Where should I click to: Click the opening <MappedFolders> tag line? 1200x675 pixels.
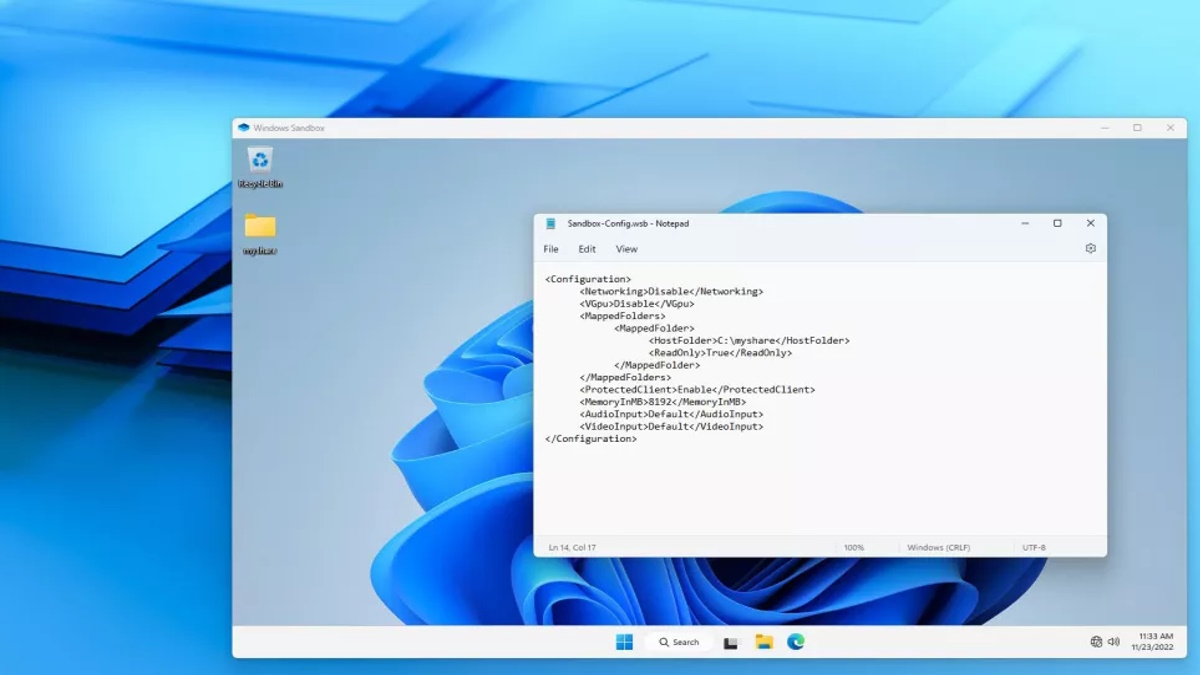click(622, 316)
